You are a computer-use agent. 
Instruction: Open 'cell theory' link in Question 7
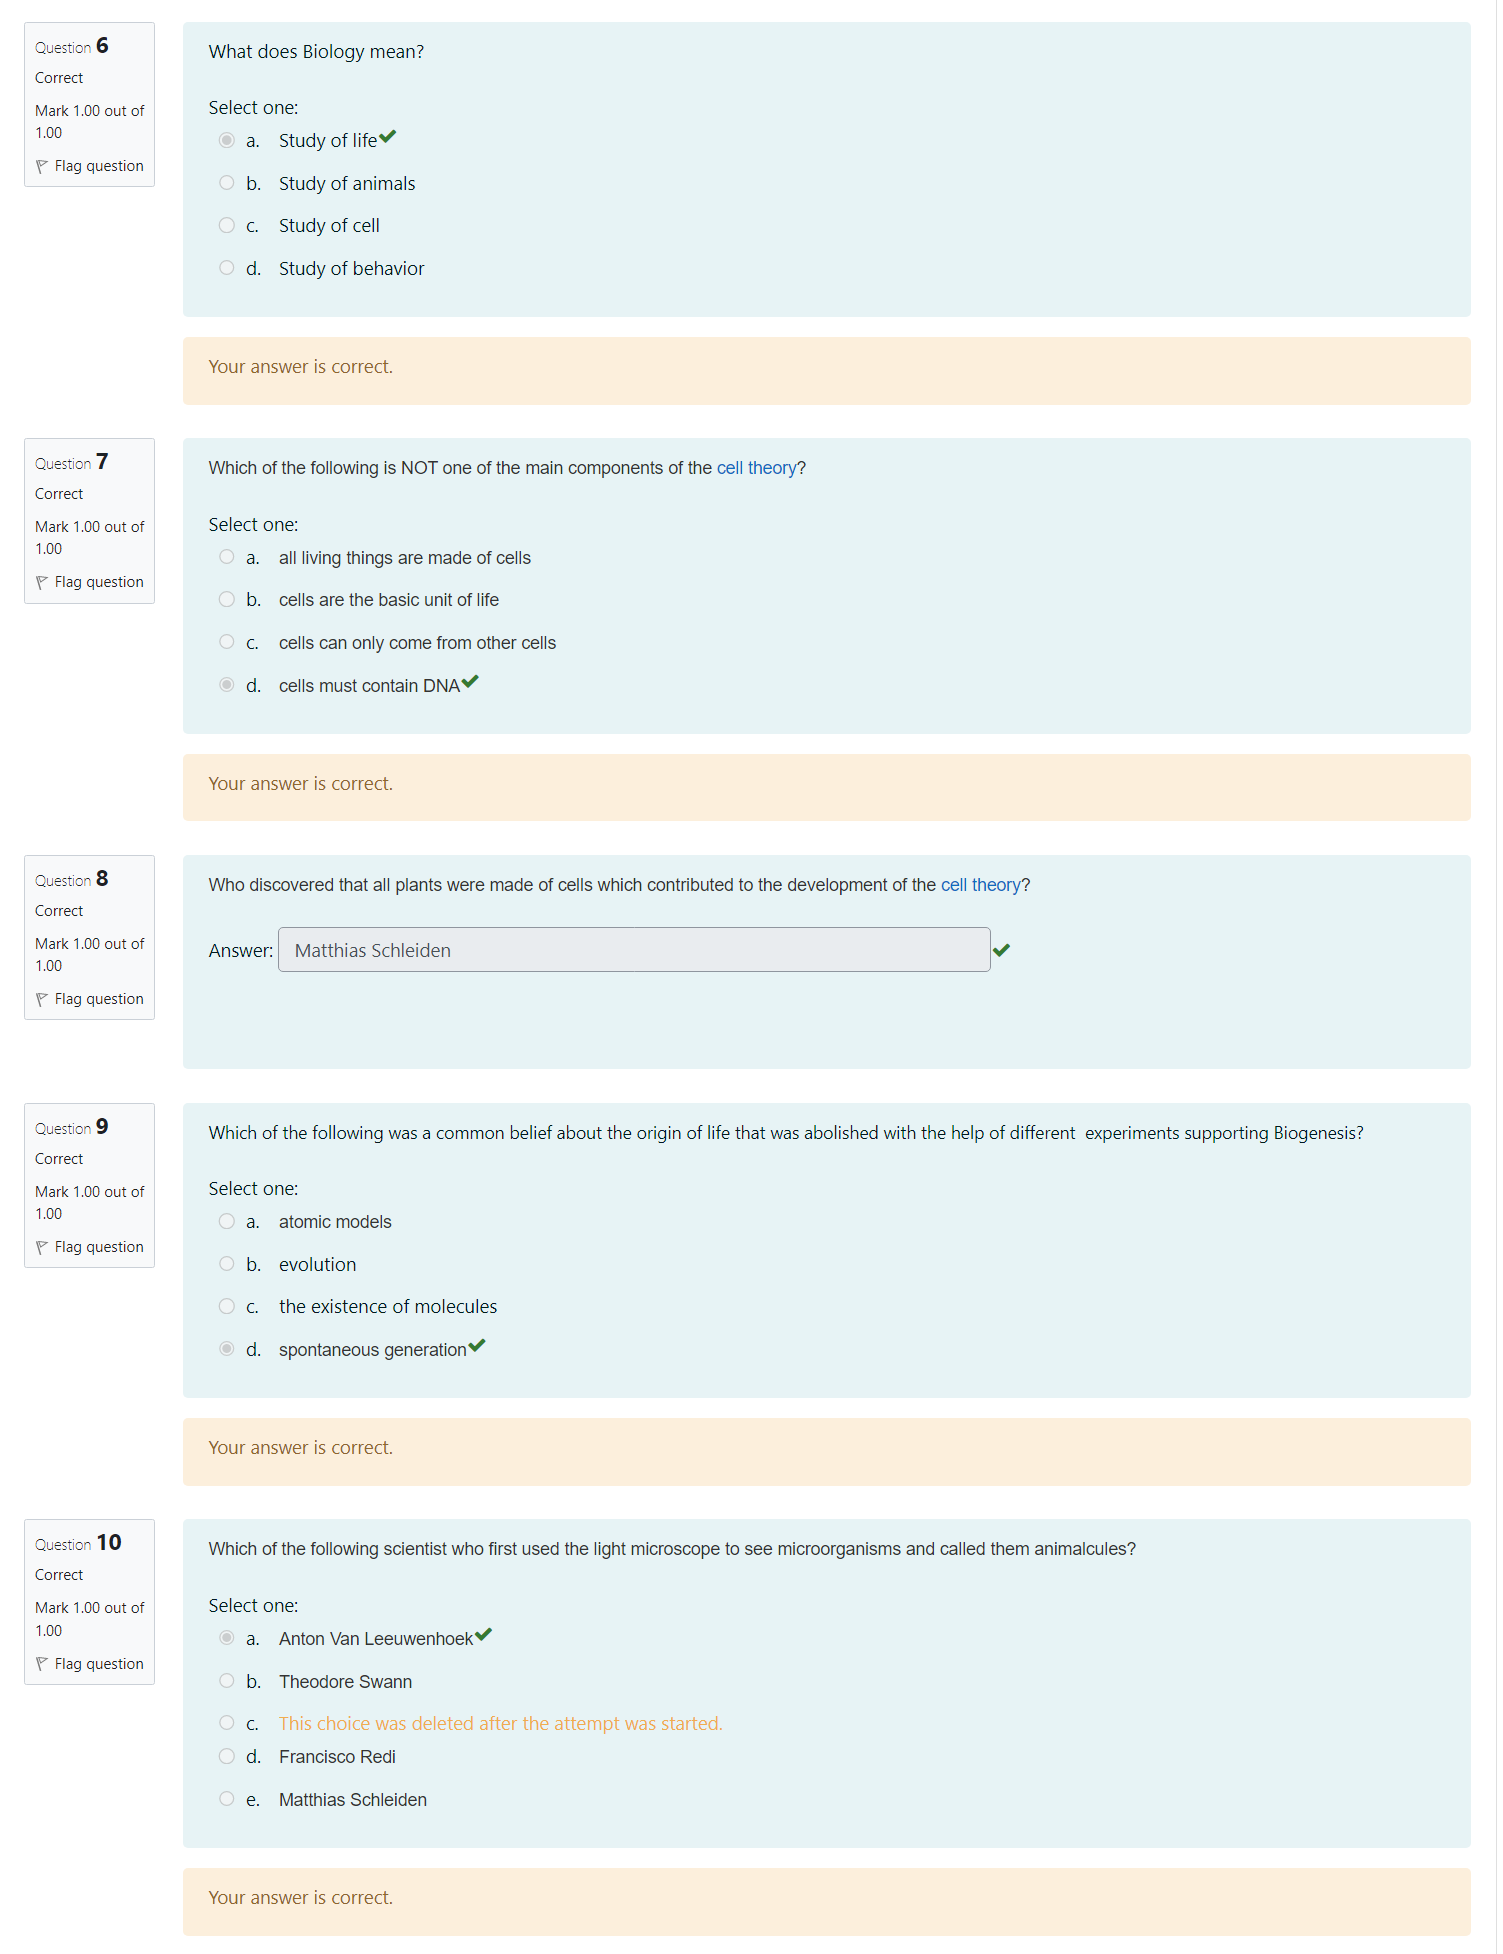(756, 468)
